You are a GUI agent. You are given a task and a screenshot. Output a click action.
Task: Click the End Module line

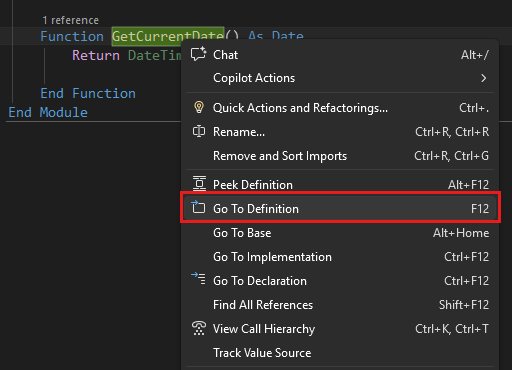pos(48,112)
